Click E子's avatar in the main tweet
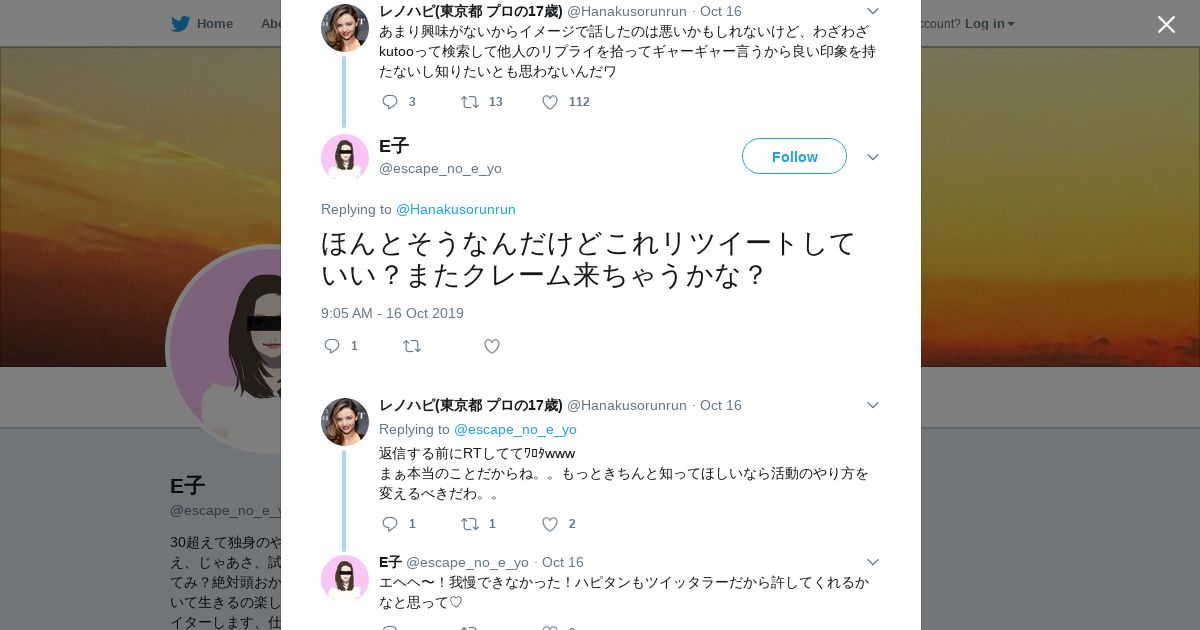 pos(345,157)
